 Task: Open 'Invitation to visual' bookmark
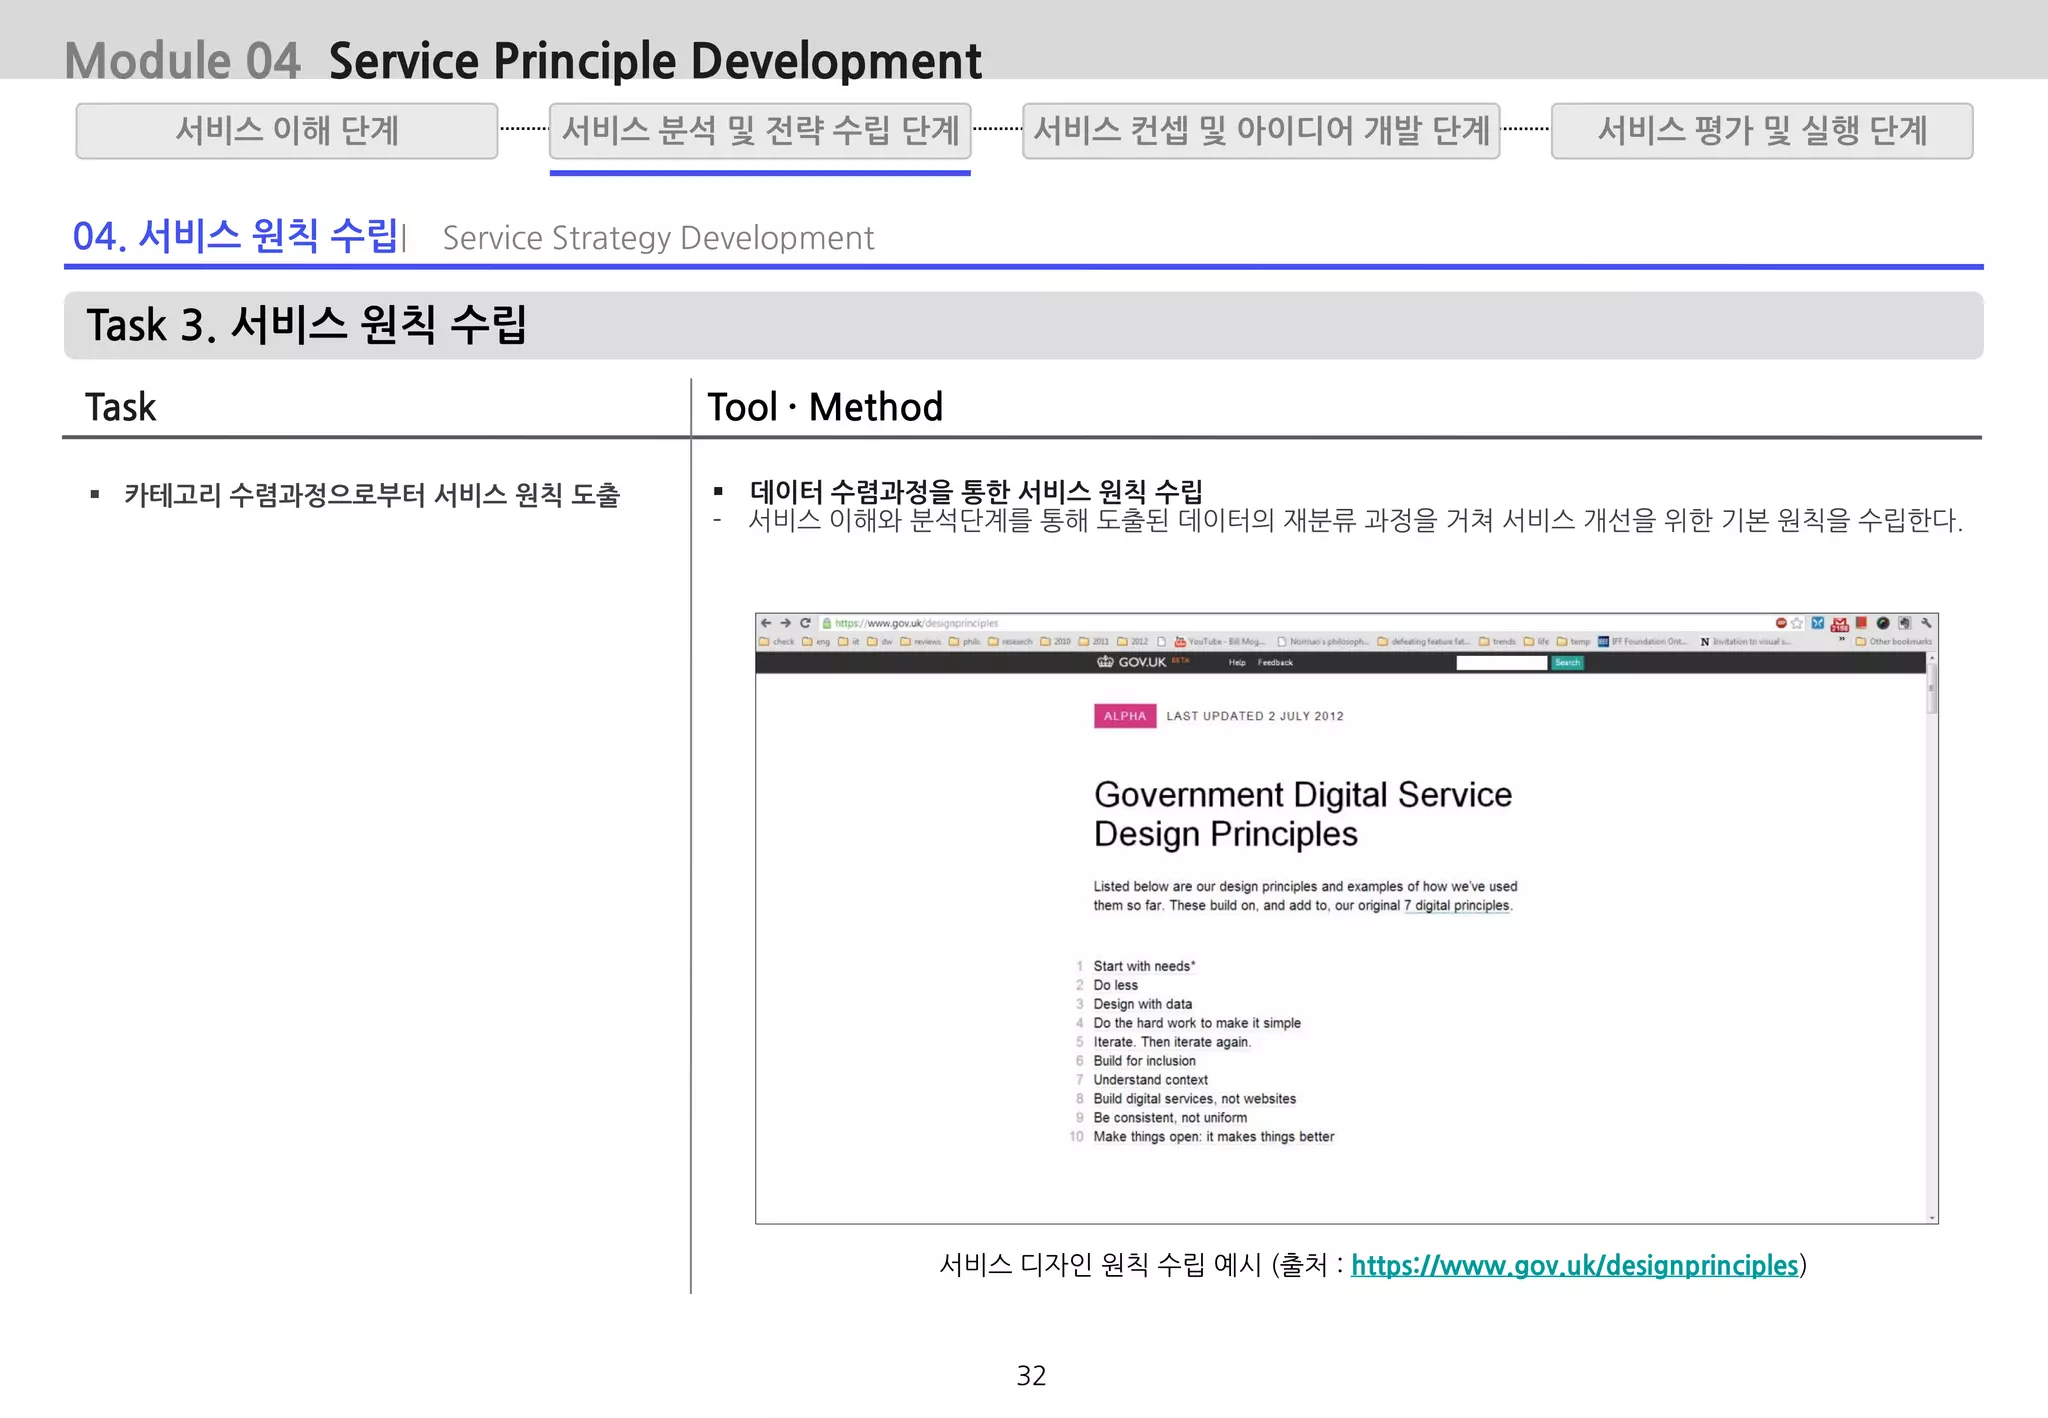click(1745, 641)
